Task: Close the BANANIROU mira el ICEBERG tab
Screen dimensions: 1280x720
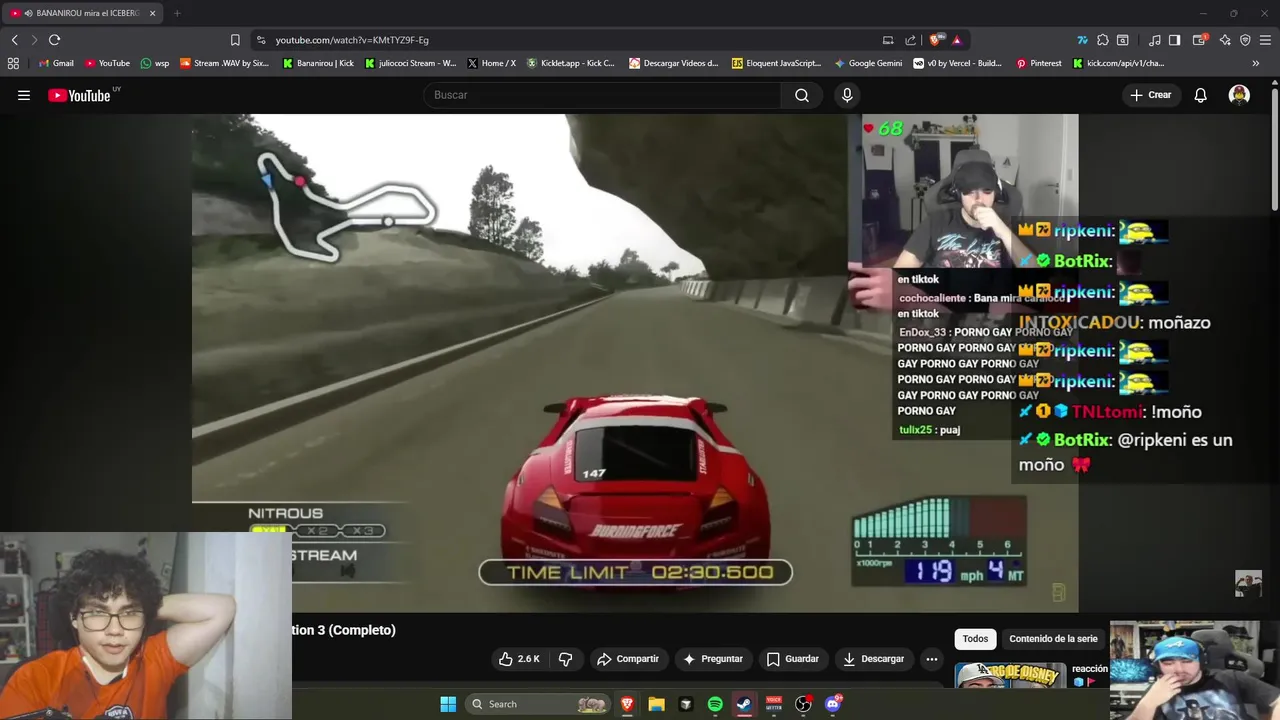Action: [153, 13]
